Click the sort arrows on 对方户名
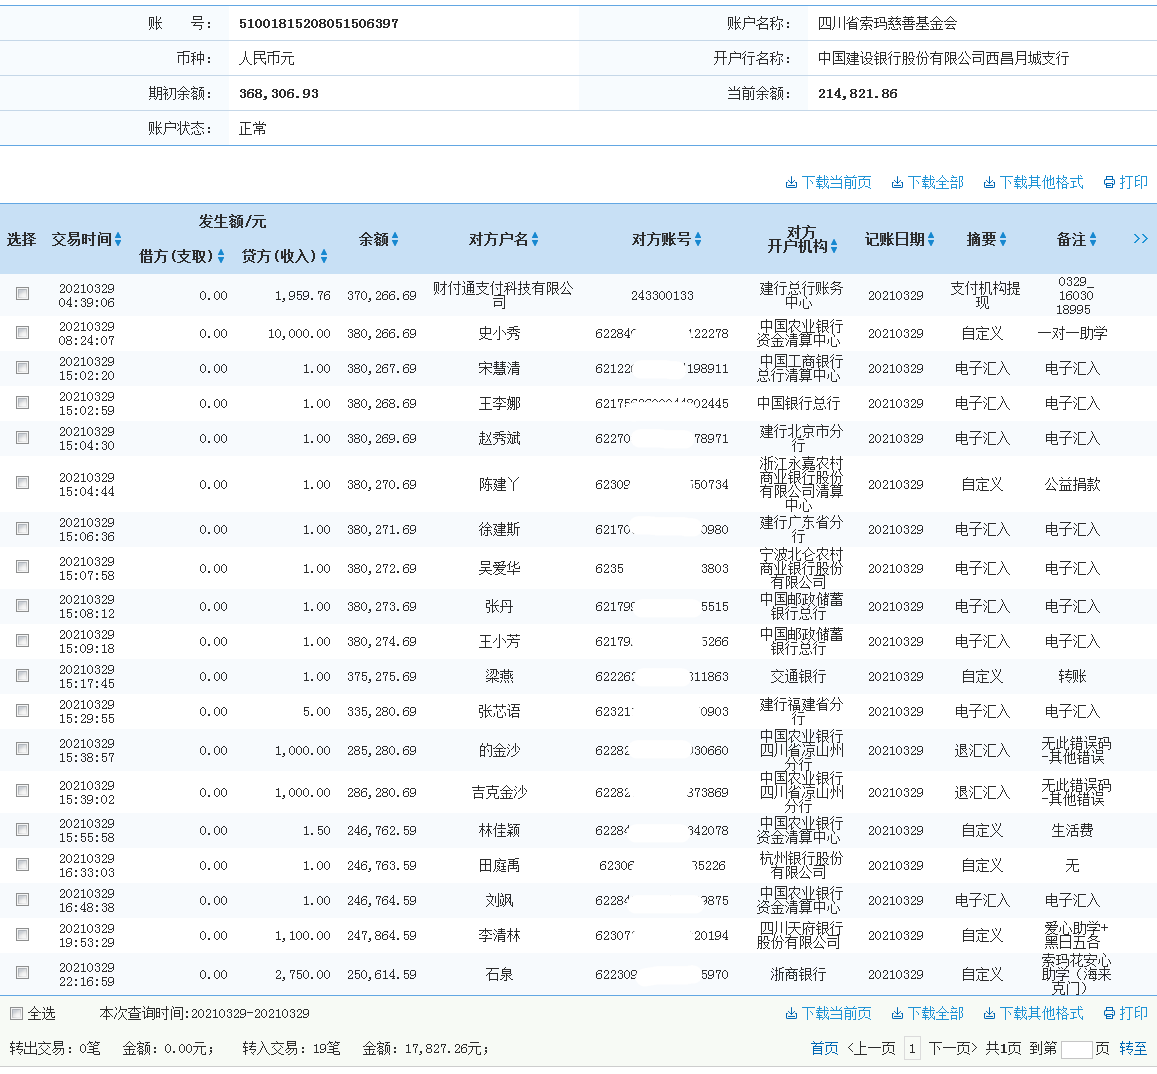Screen dimensions: 1157x1074 point(536,239)
